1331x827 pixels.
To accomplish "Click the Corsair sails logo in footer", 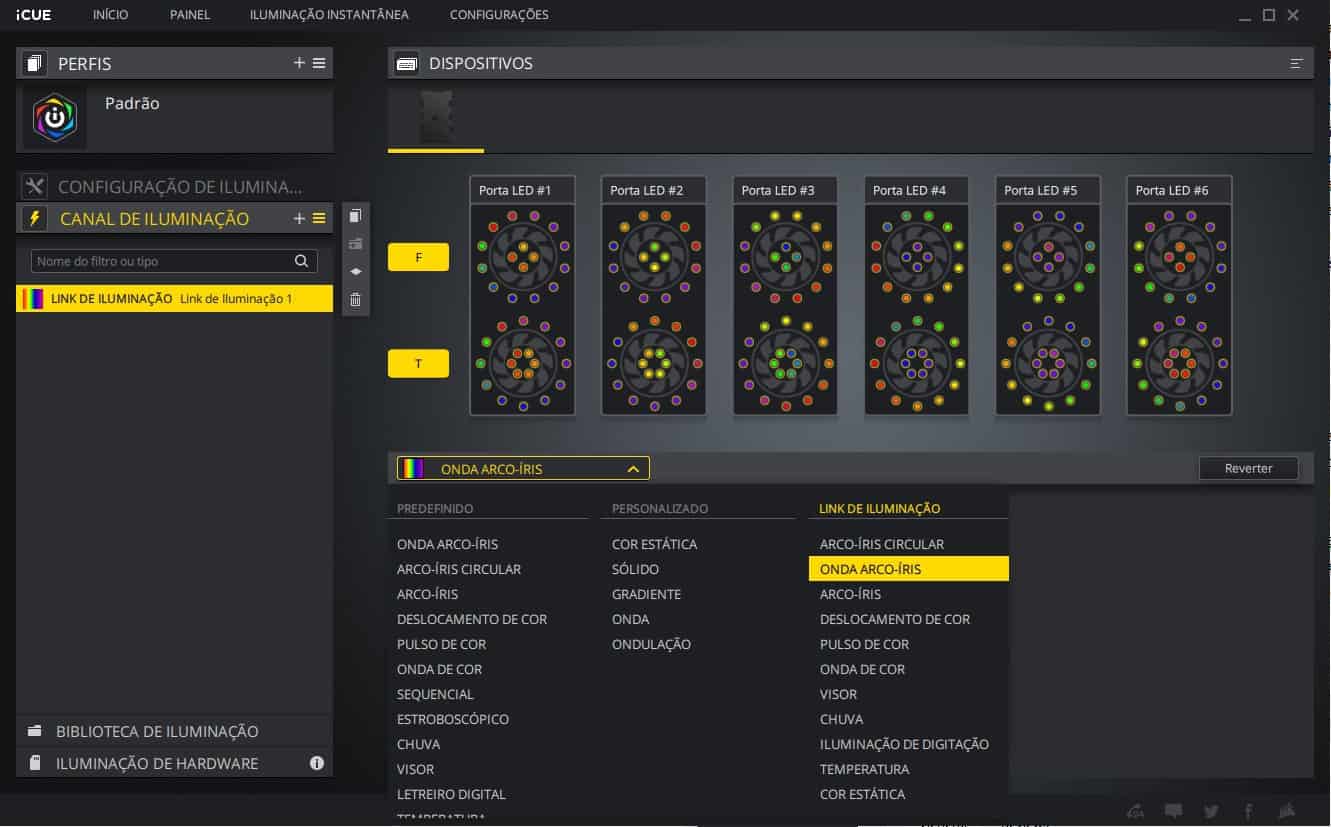I will coord(1287,811).
